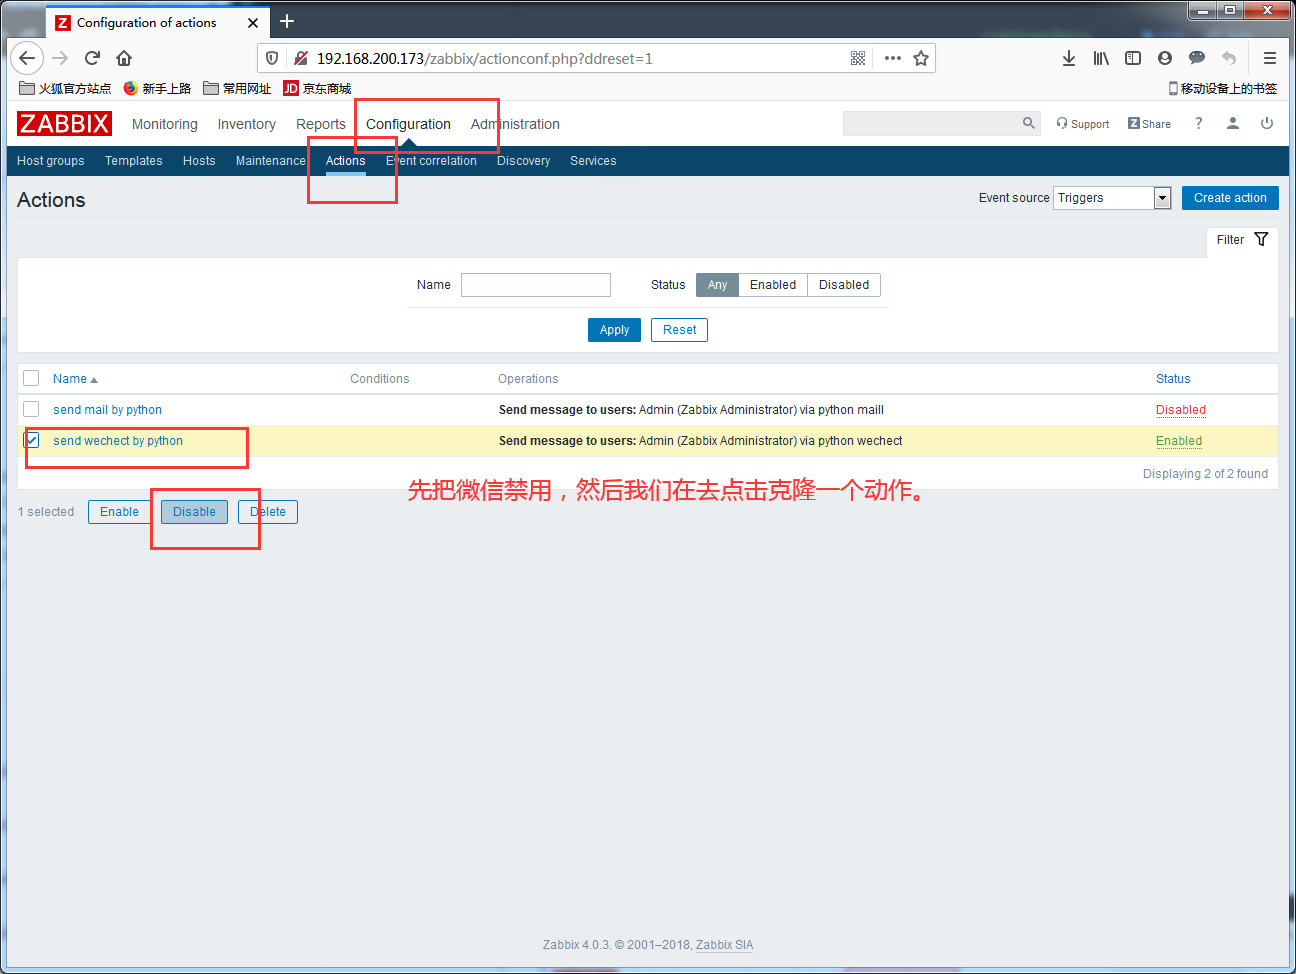The height and width of the screenshot is (974, 1296).
Task: Open the Firefox account avatar icon
Action: pyautogui.click(x=1165, y=58)
